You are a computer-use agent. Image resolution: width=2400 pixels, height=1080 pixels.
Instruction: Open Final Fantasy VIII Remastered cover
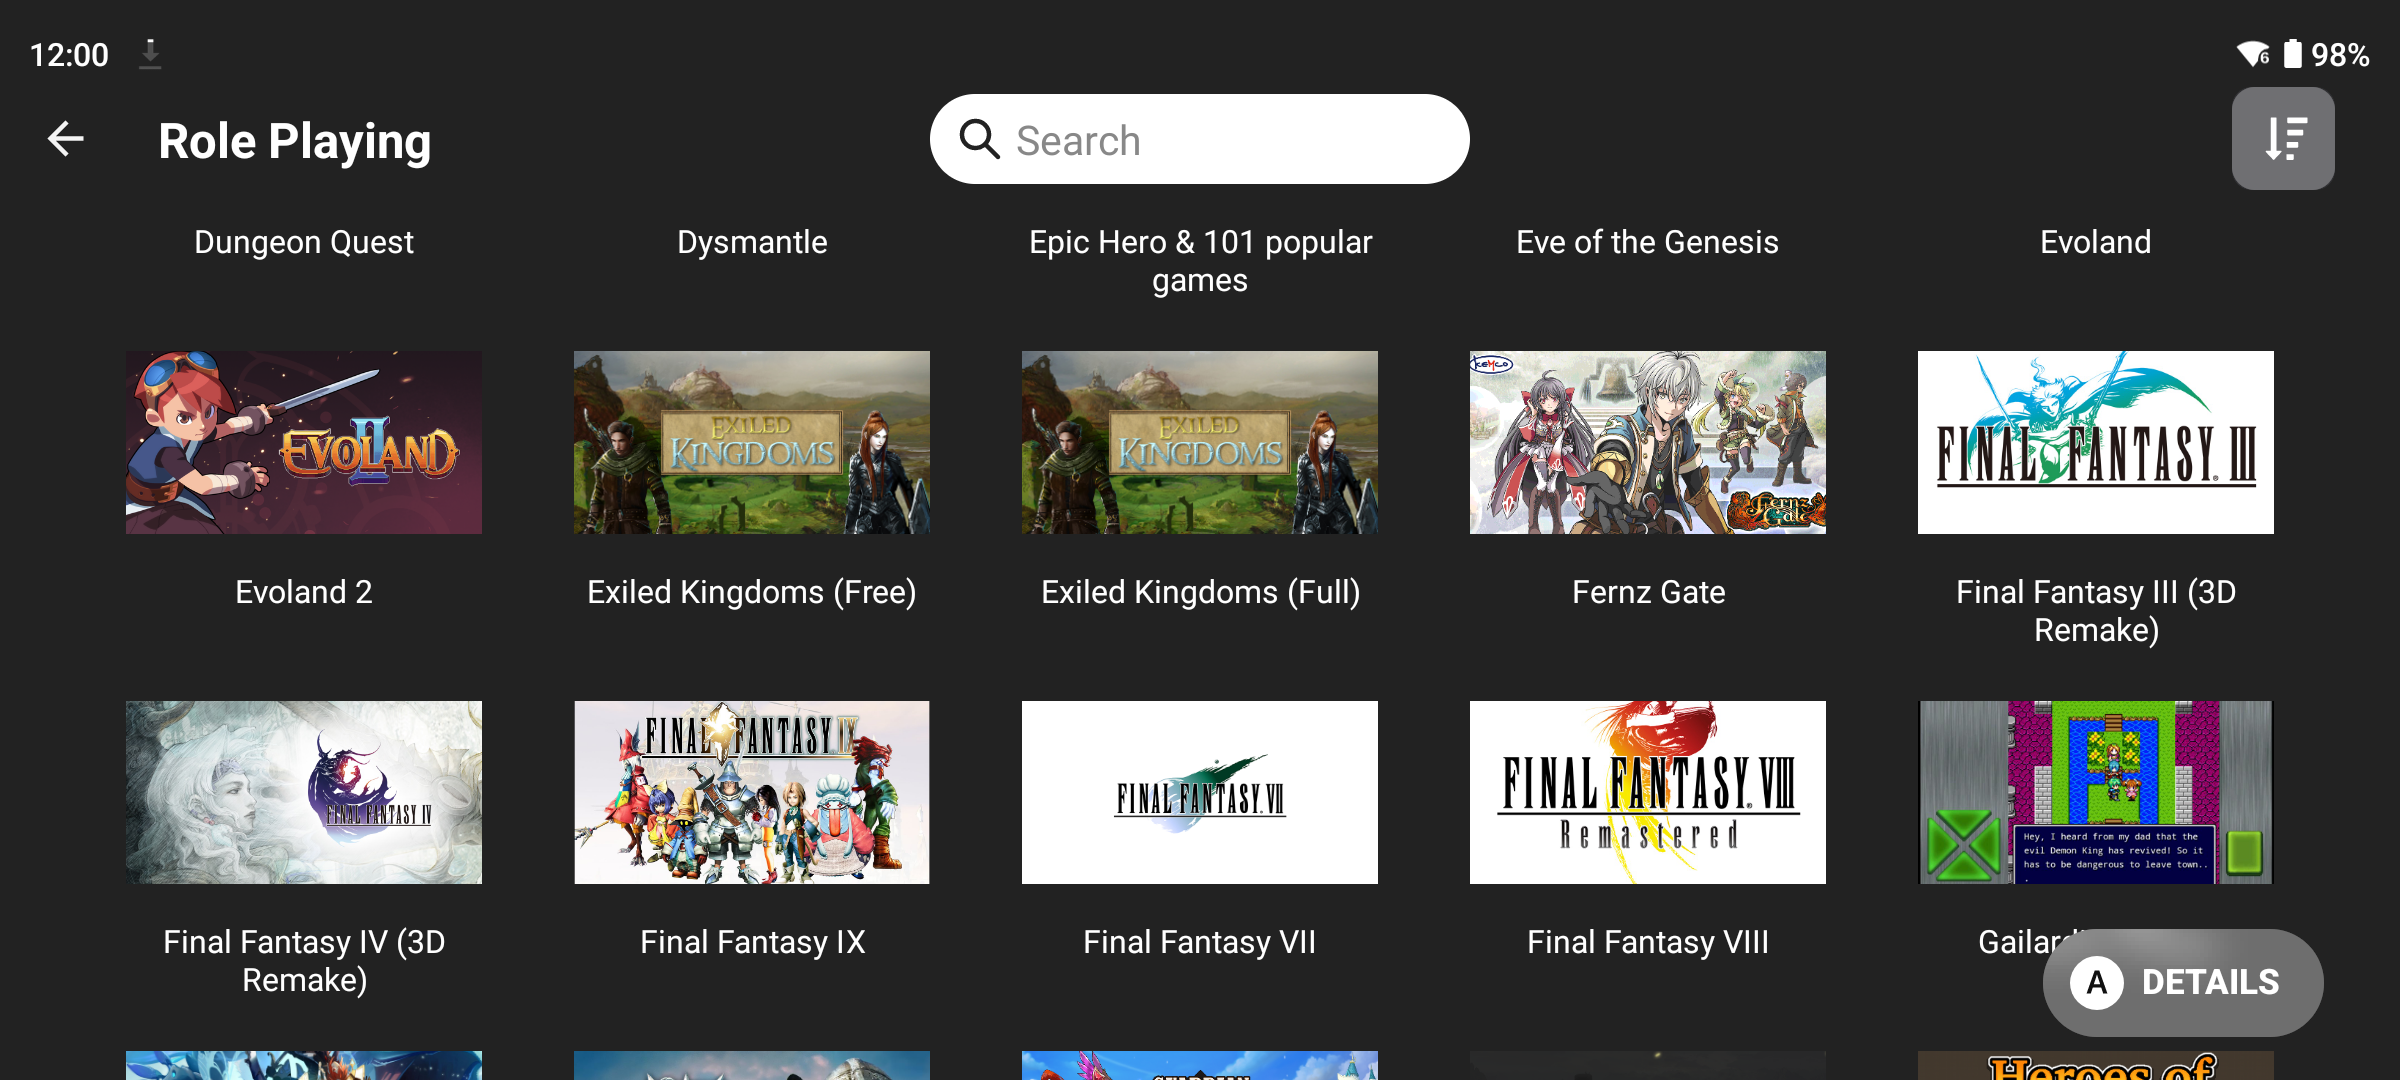click(1648, 792)
